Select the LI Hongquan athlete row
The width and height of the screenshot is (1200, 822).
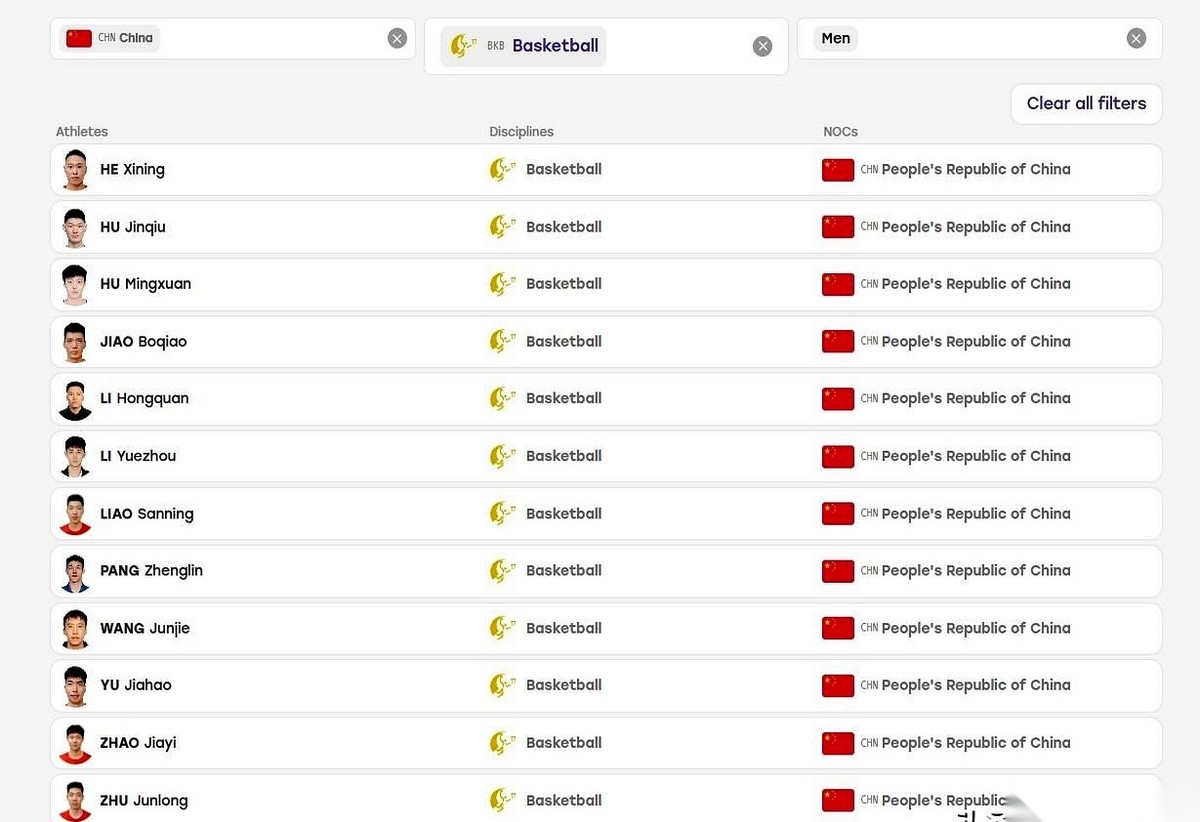[606, 399]
